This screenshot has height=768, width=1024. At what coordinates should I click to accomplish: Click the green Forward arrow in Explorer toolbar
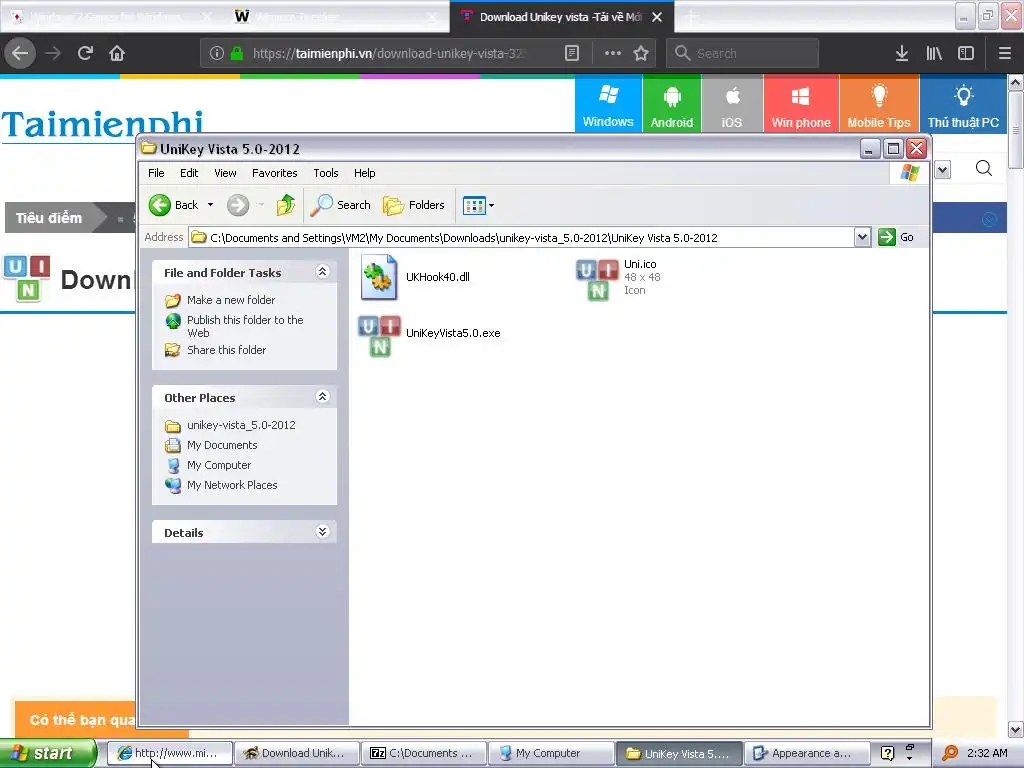tap(238, 205)
